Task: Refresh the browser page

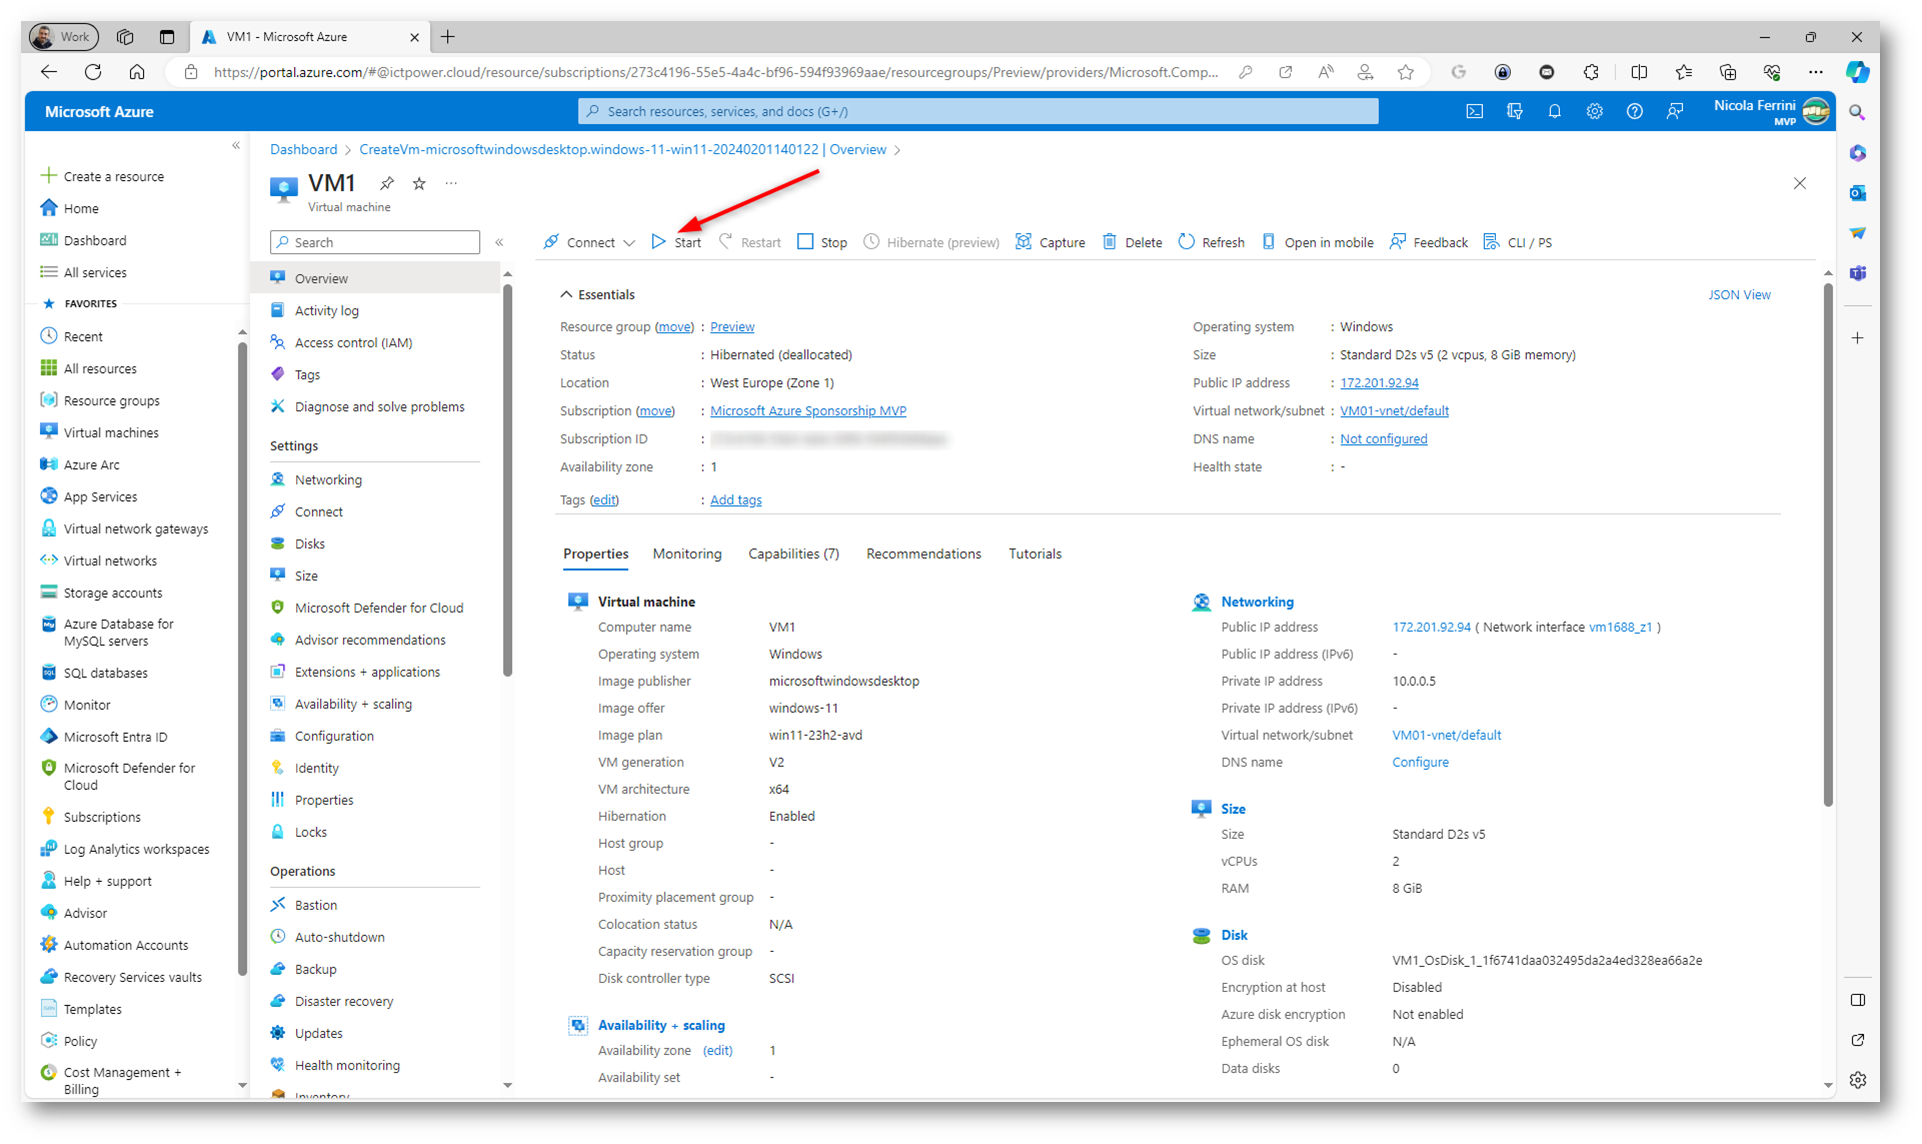Action: click(93, 72)
